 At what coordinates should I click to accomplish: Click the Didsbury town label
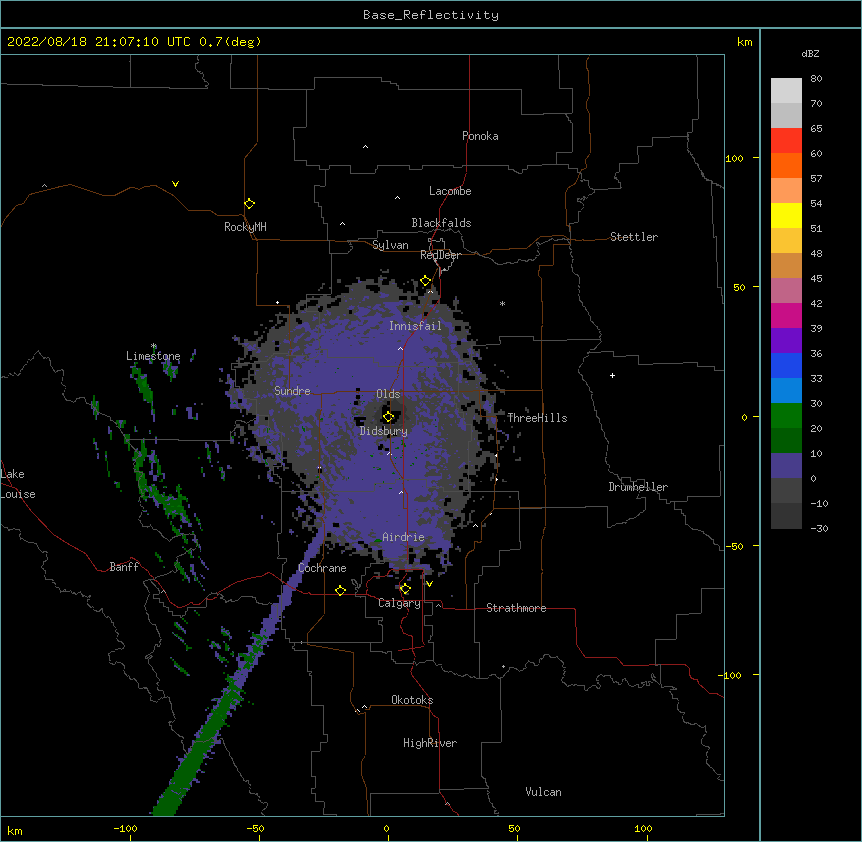pyautogui.click(x=384, y=431)
